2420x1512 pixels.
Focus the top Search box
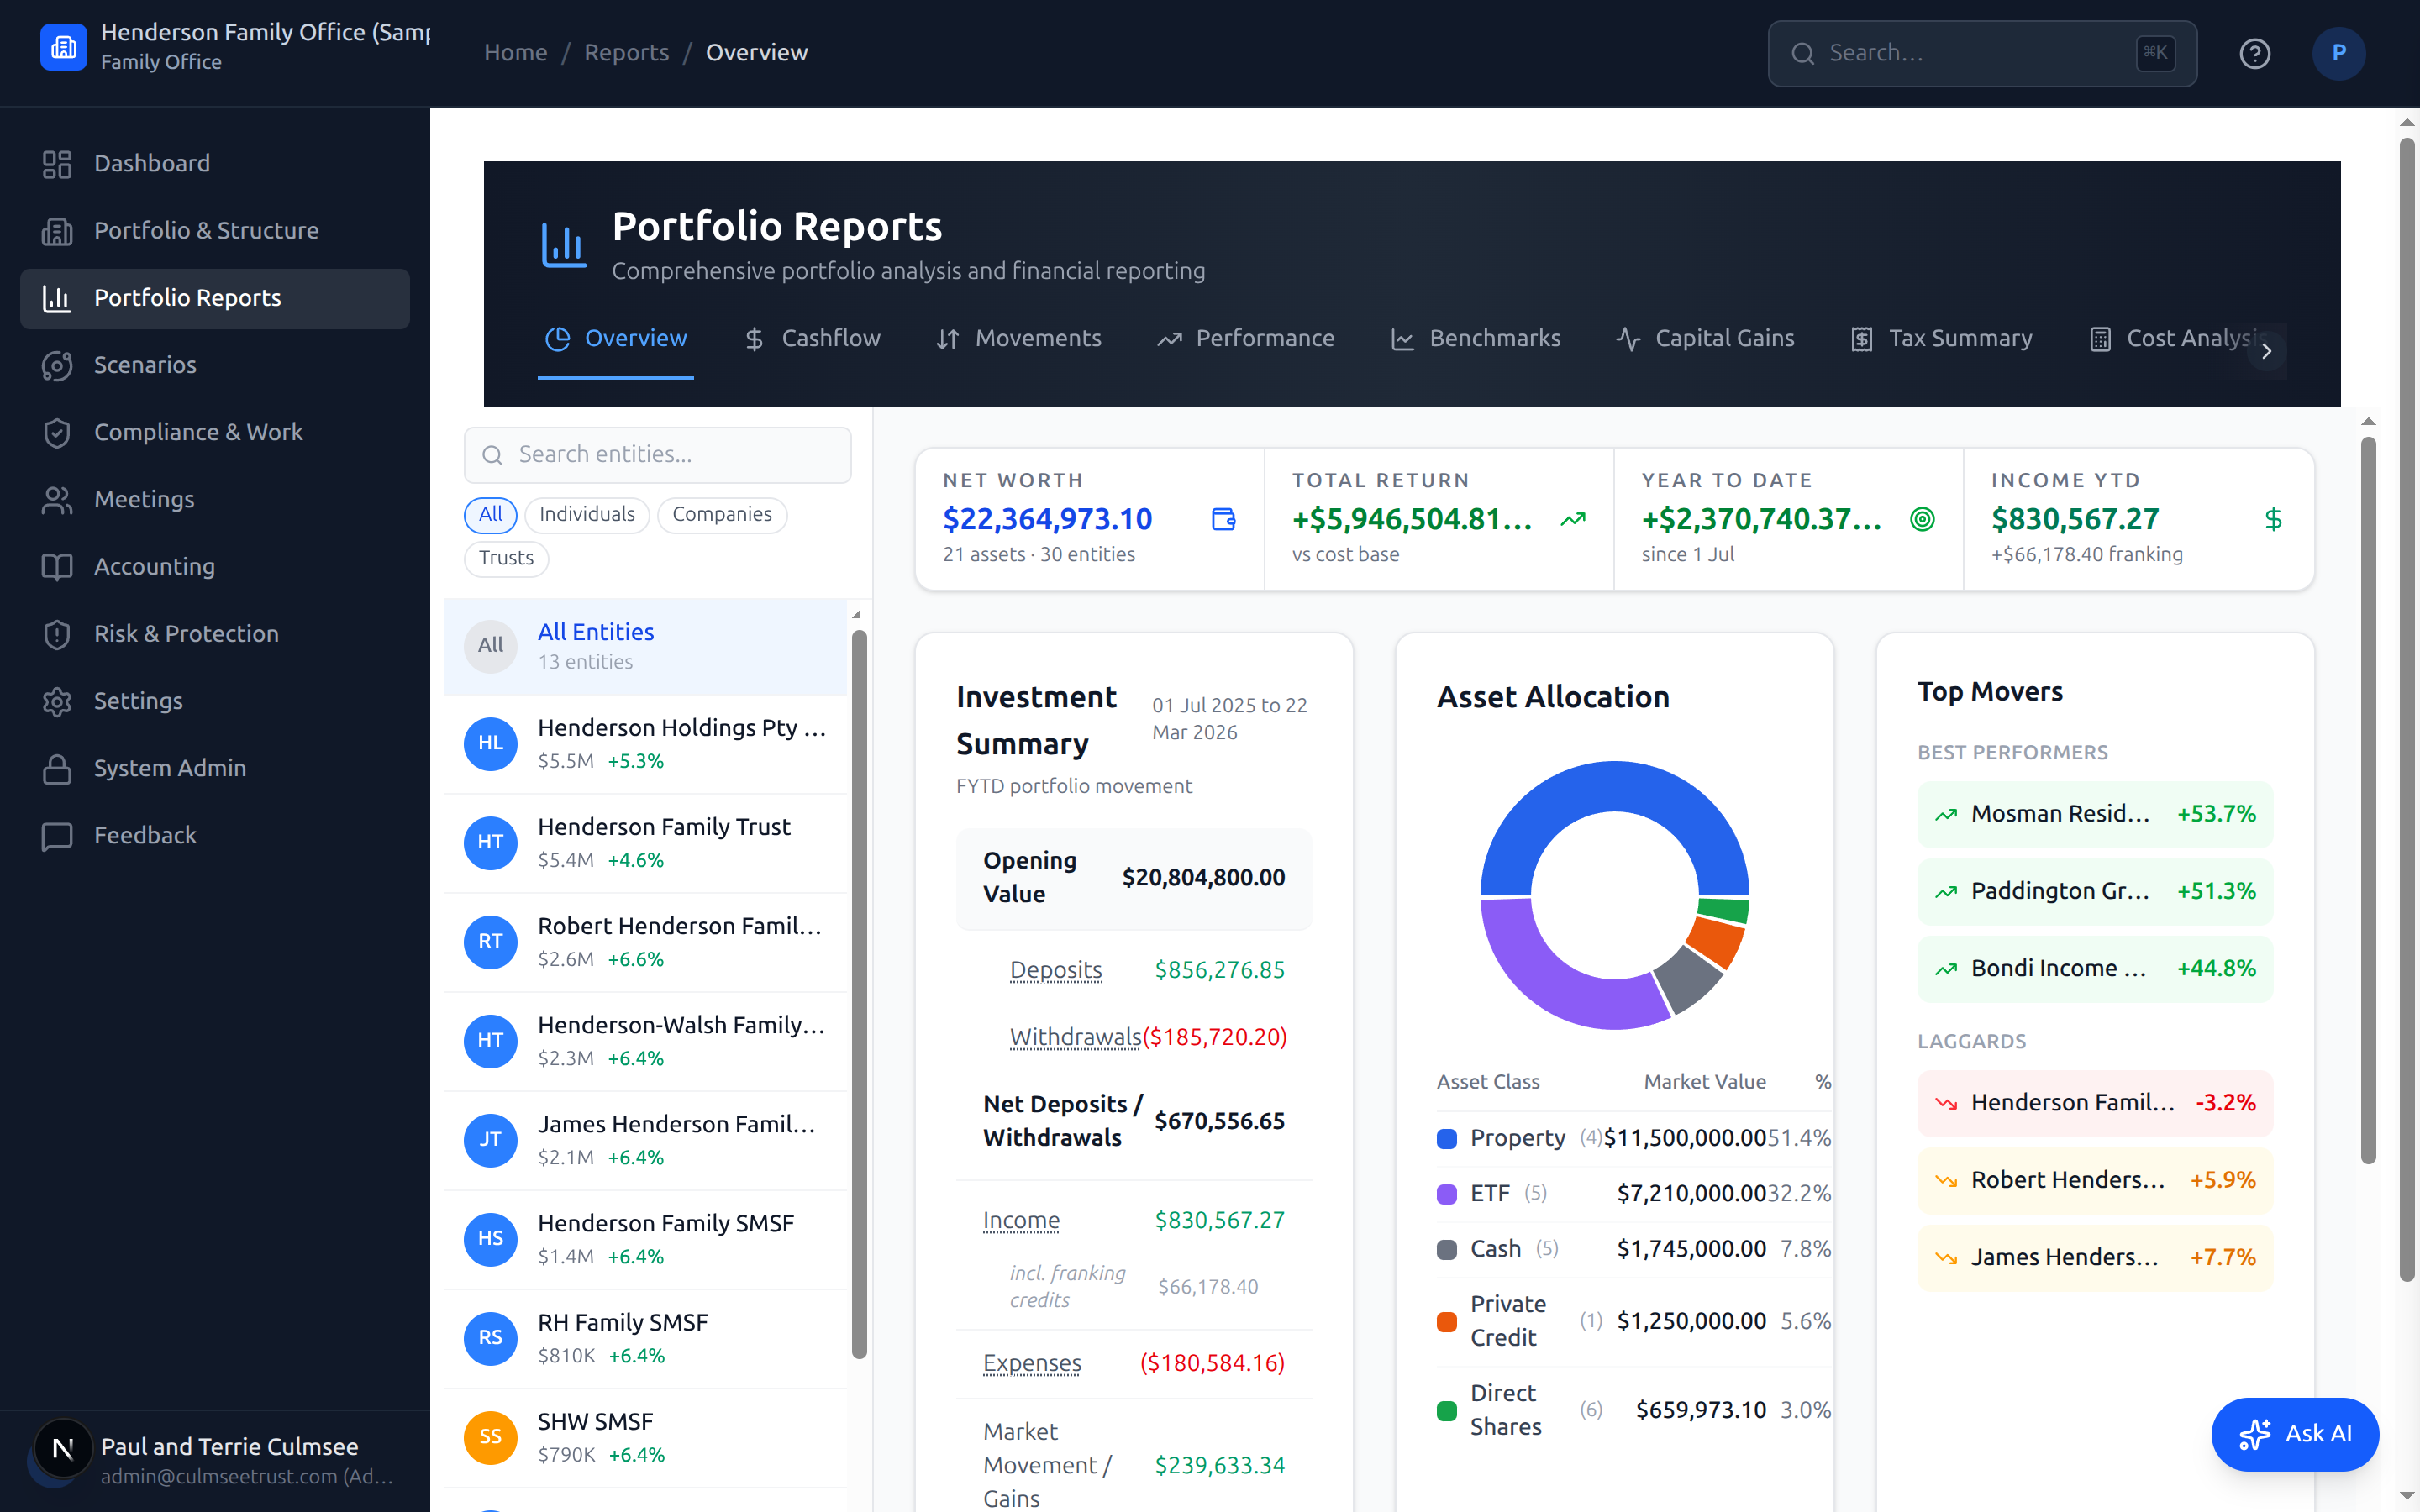point(1982,53)
